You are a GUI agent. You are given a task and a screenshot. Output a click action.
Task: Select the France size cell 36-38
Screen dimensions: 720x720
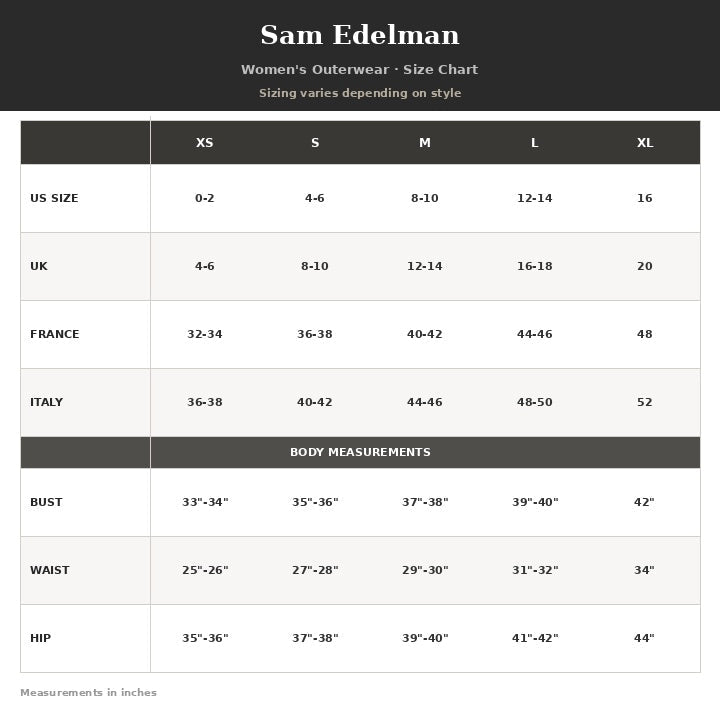click(x=315, y=334)
